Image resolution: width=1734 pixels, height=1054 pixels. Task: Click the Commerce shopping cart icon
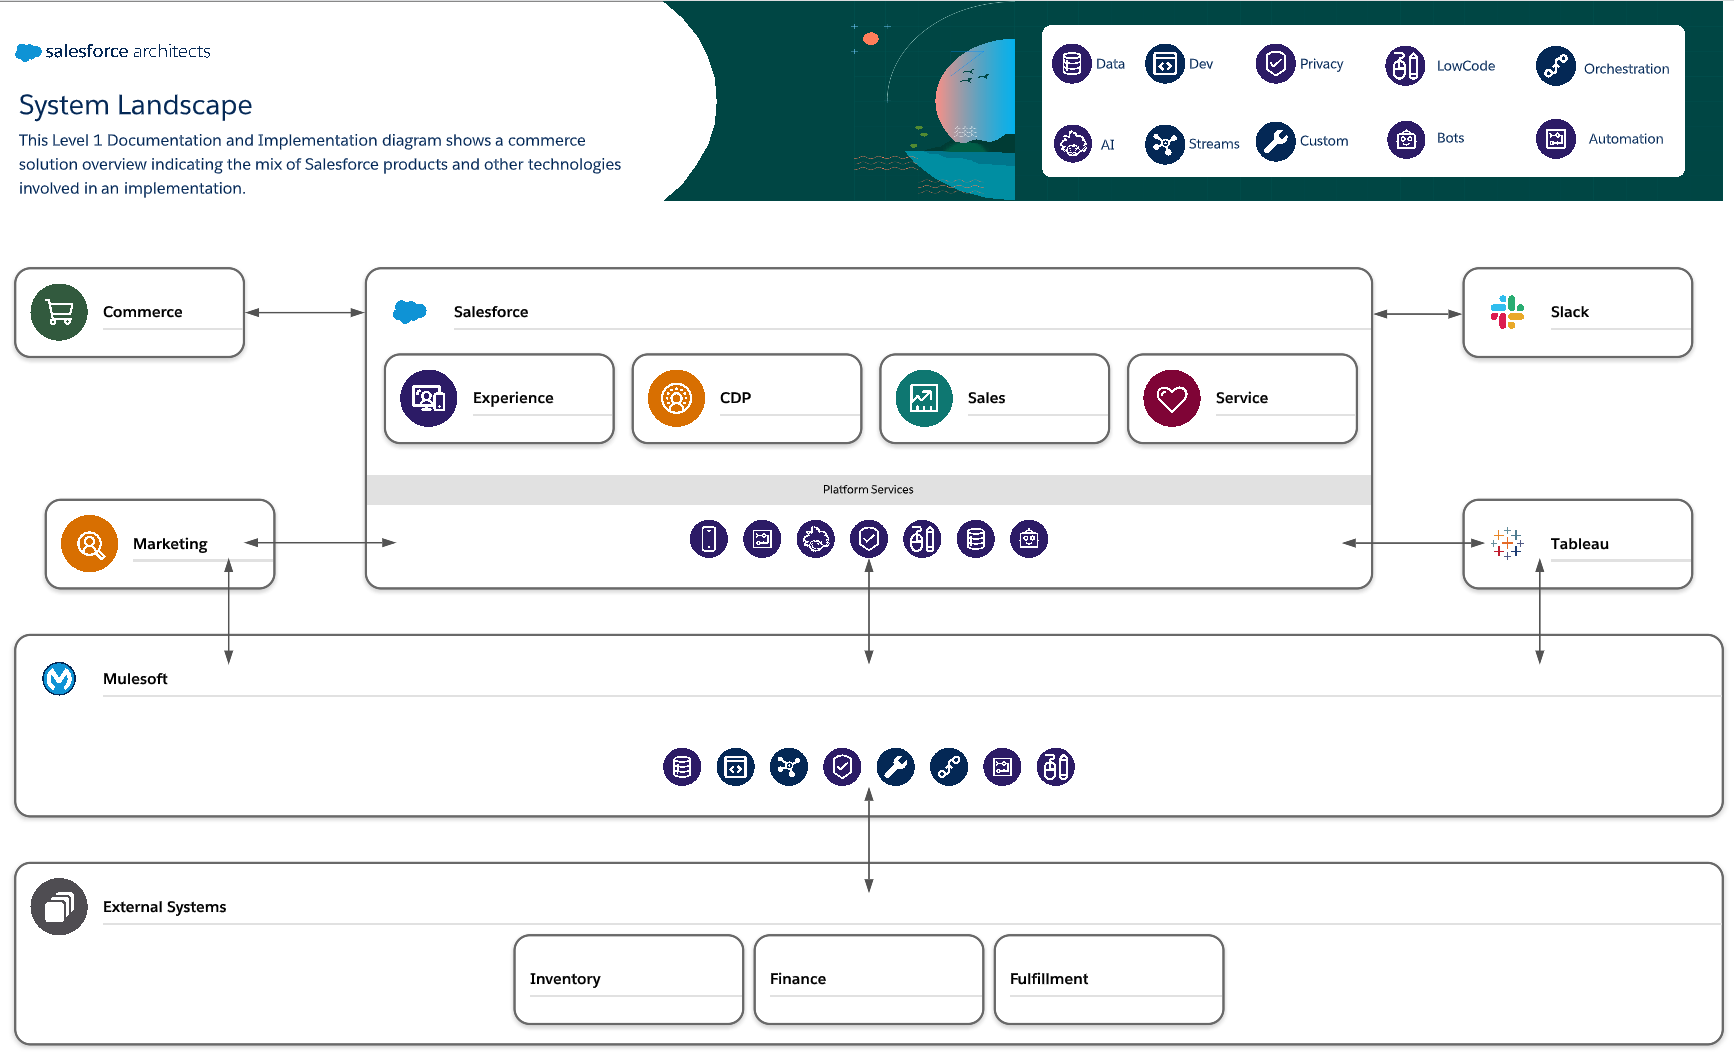(x=59, y=312)
